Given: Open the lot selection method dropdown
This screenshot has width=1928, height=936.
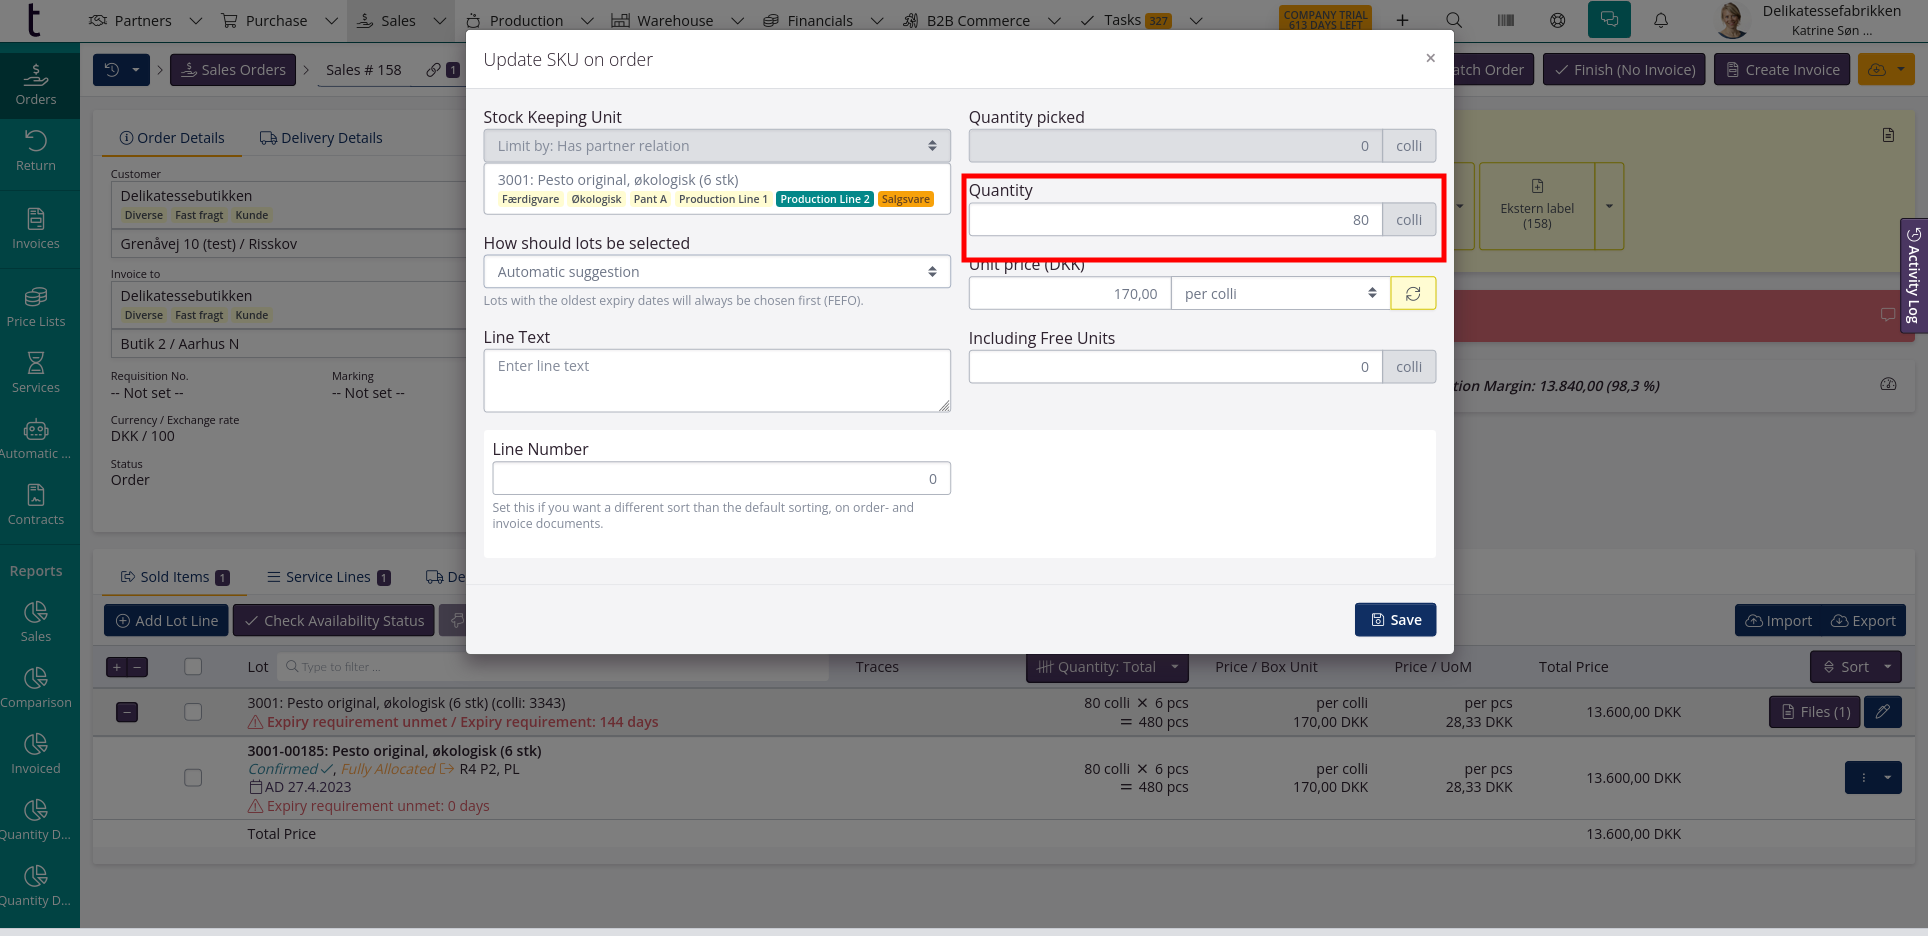Looking at the screenshot, I should point(716,272).
